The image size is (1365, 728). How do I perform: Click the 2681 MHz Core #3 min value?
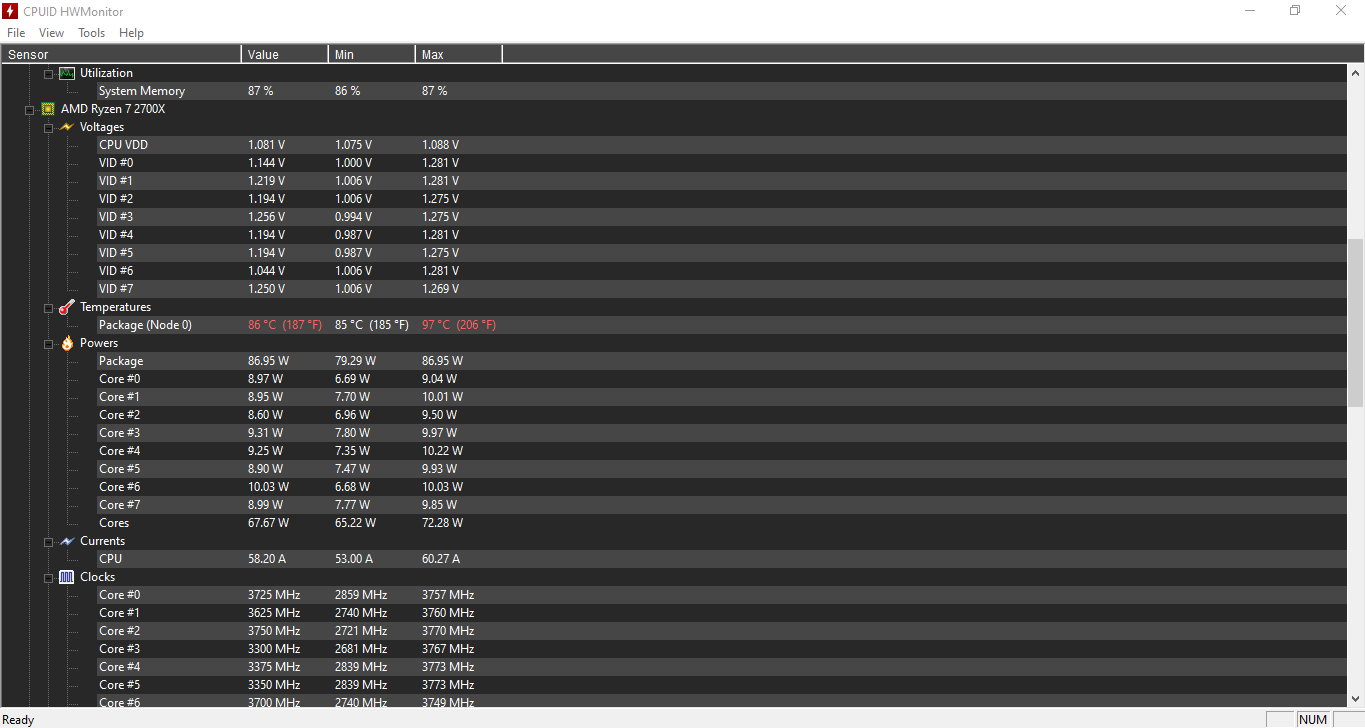click(361, 649)
